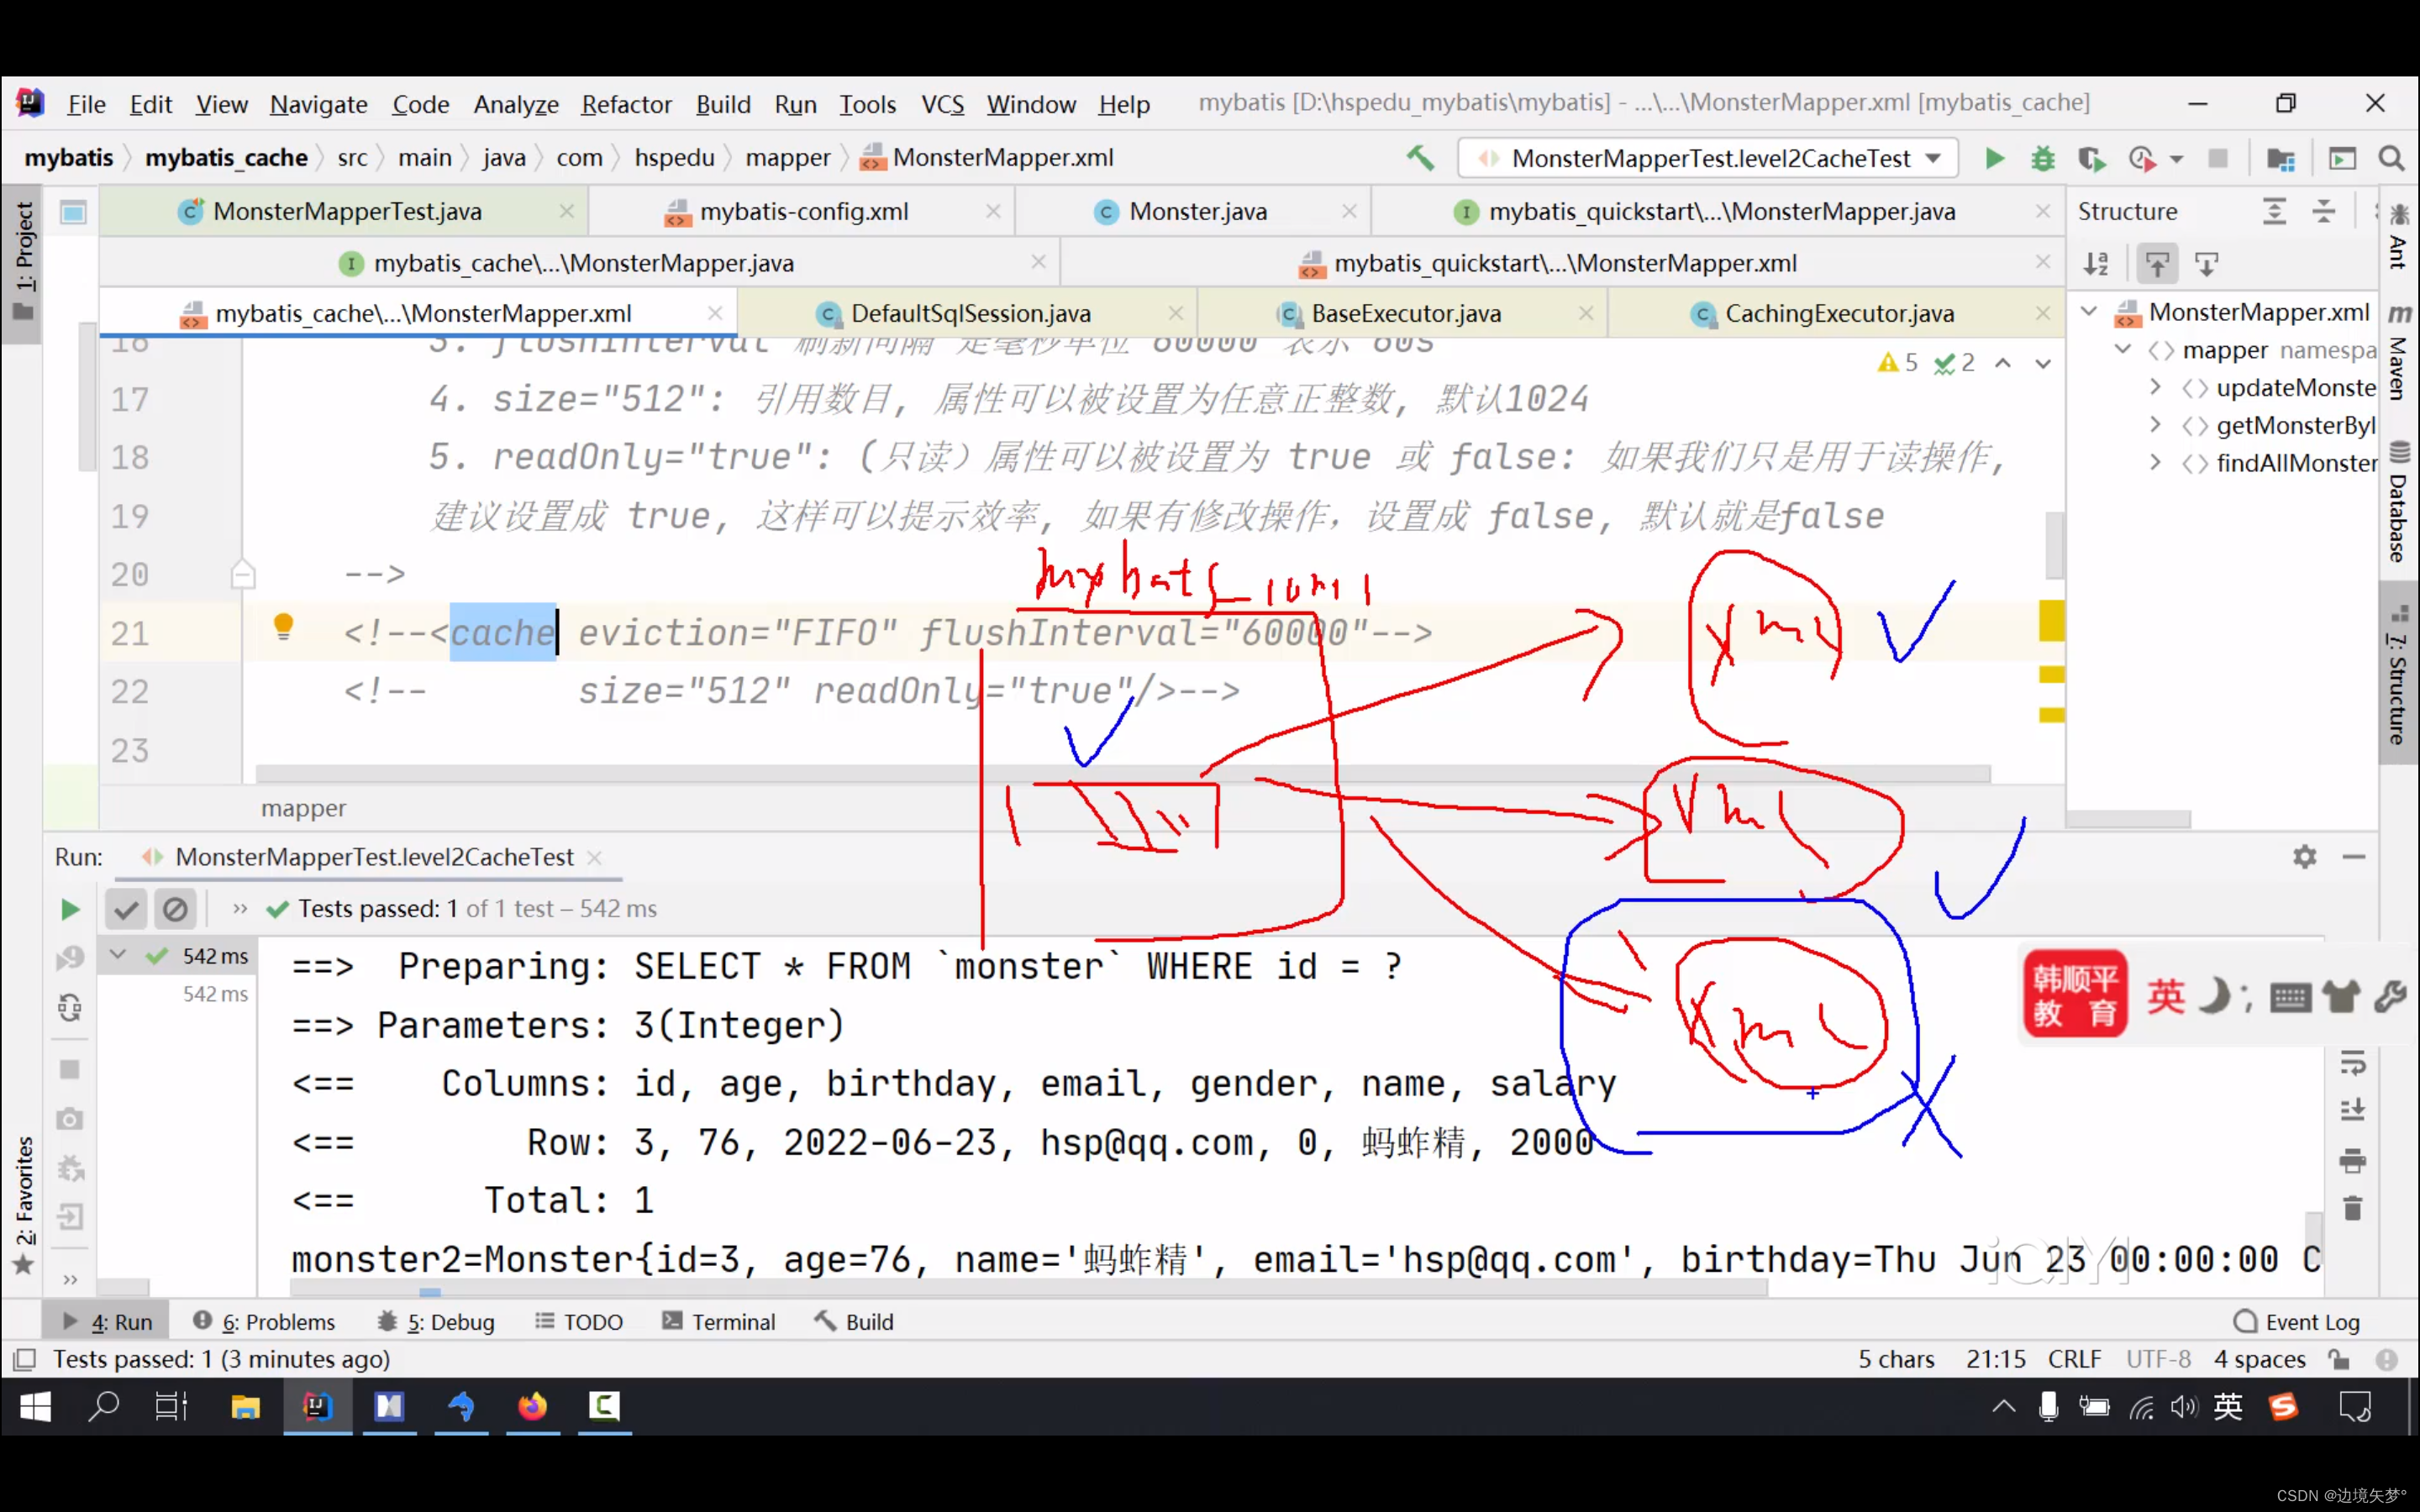
Task: Click CRLF line separator in status bar
Action: [2074, 1359]
